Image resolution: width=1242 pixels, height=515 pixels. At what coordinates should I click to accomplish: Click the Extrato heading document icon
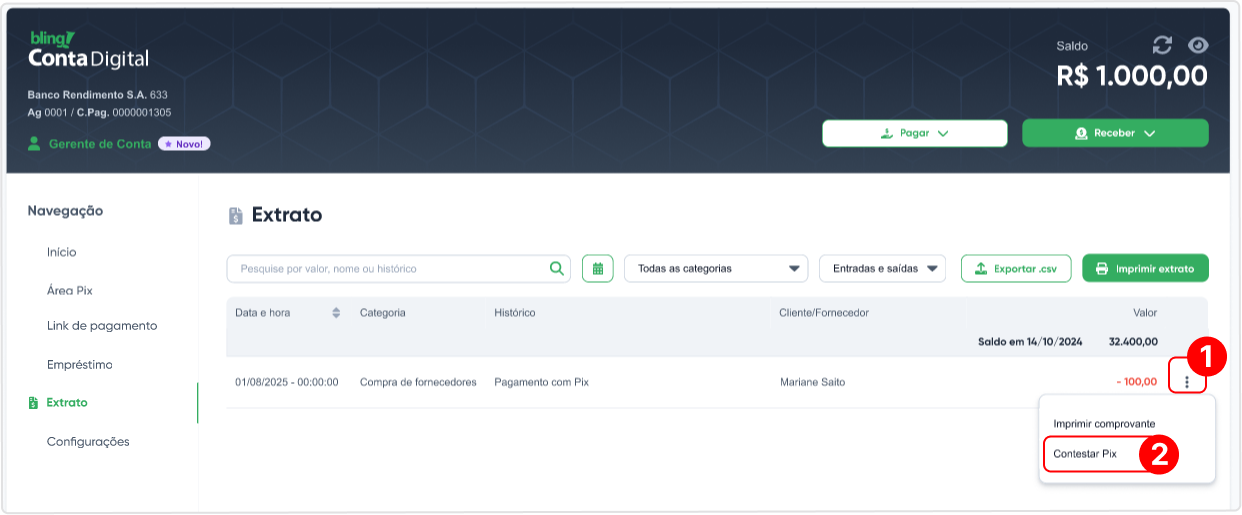pyautogui.click(x=236, y=215)
